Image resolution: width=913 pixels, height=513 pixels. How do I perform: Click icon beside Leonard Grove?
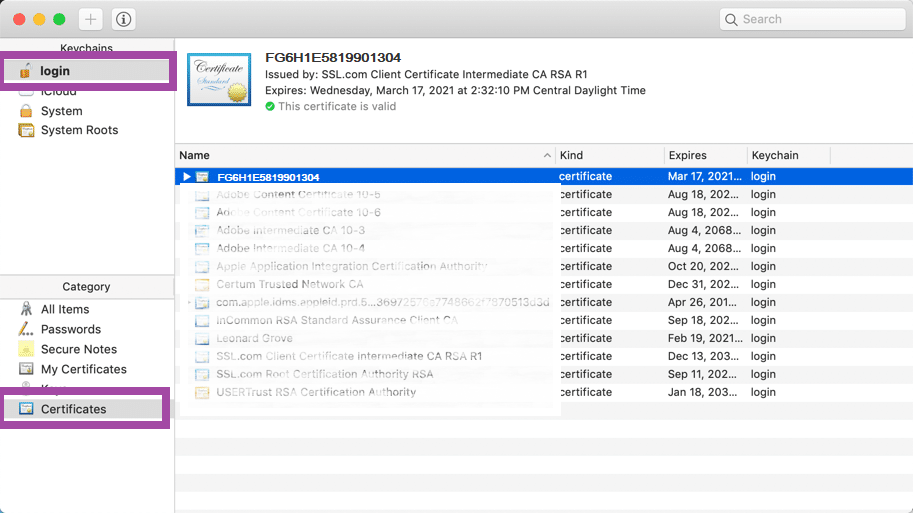click(x=202, y=339)
